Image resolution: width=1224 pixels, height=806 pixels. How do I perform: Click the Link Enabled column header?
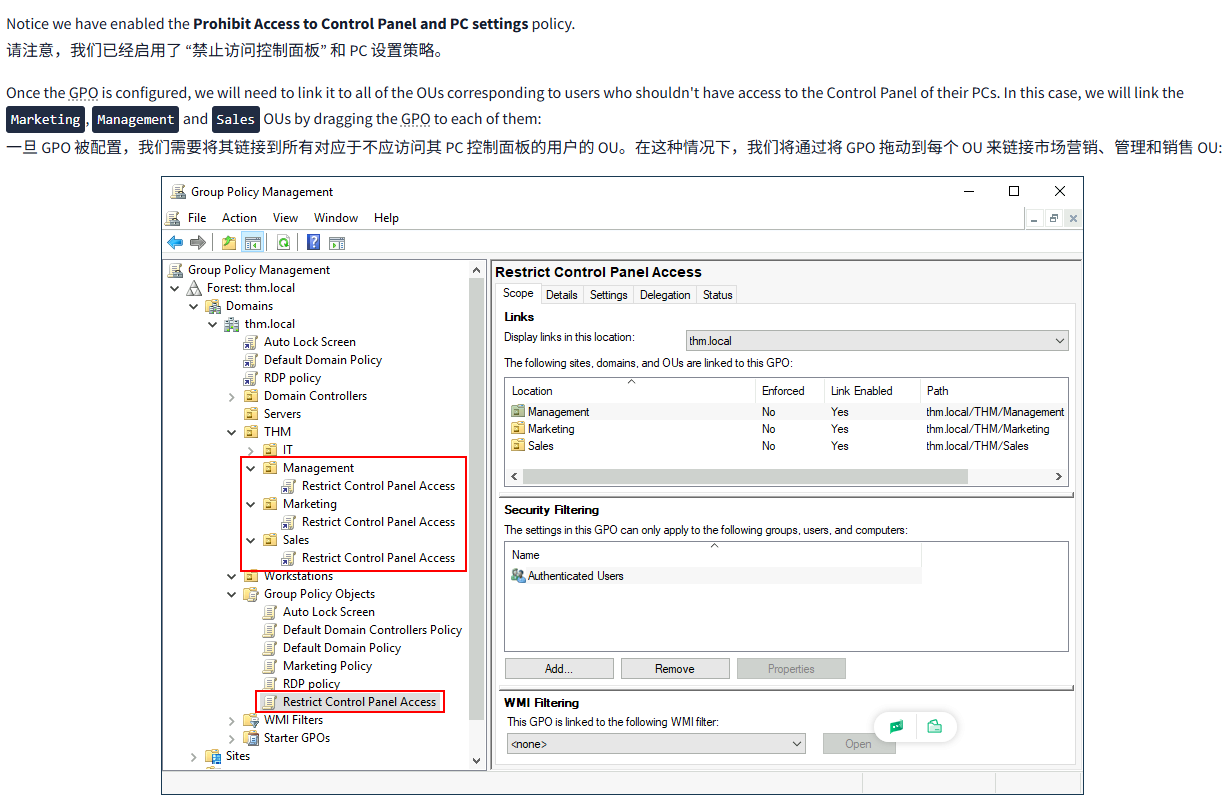tap(870, 391)
